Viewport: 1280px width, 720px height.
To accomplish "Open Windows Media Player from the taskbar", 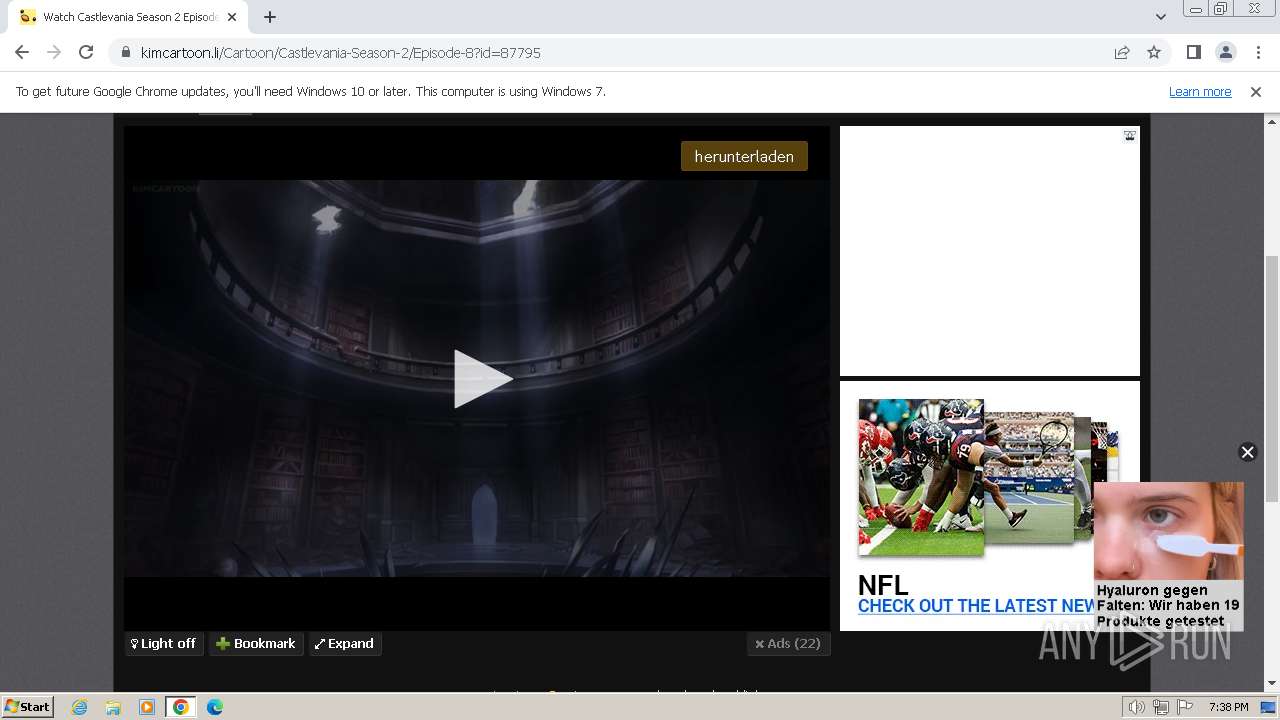I will point(147,707).
